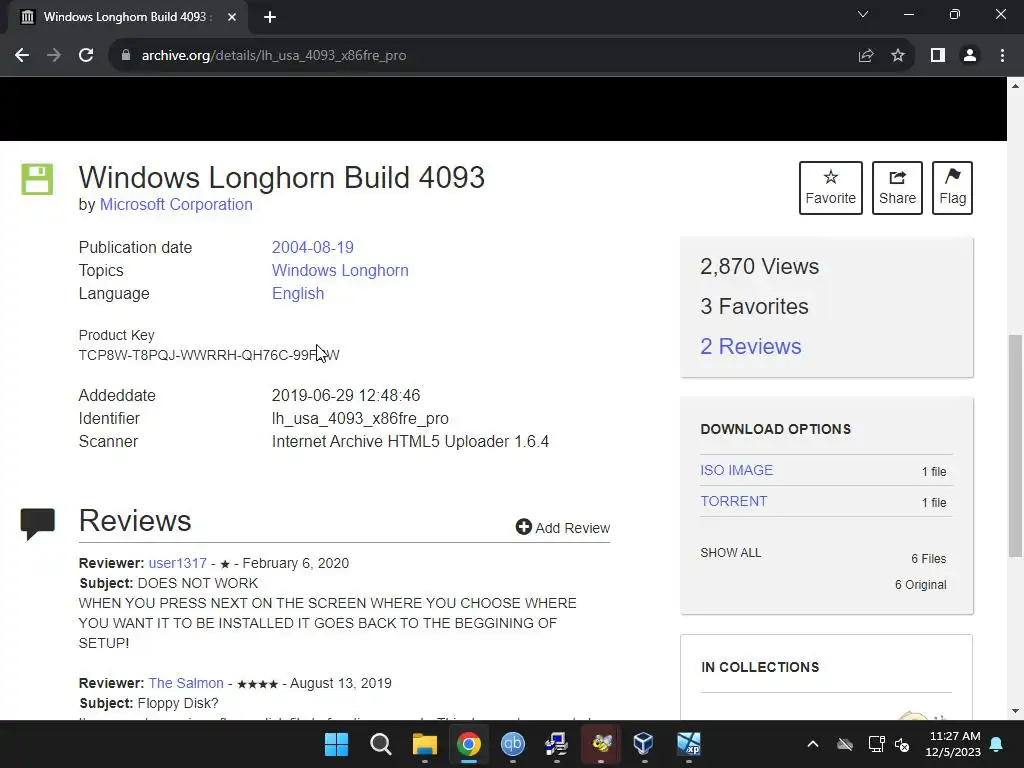
Task: Click the browser Back arrow
Action: point(22,56)
